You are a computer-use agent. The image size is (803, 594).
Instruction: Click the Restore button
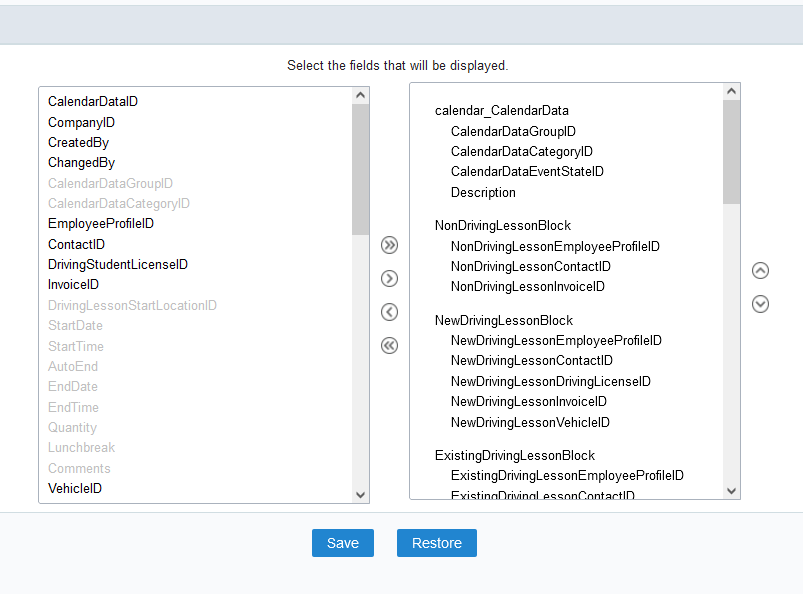click(x=437, y=543)
